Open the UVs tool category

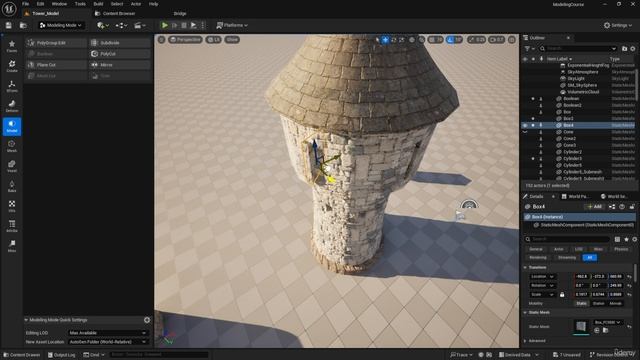coord(12,206)
